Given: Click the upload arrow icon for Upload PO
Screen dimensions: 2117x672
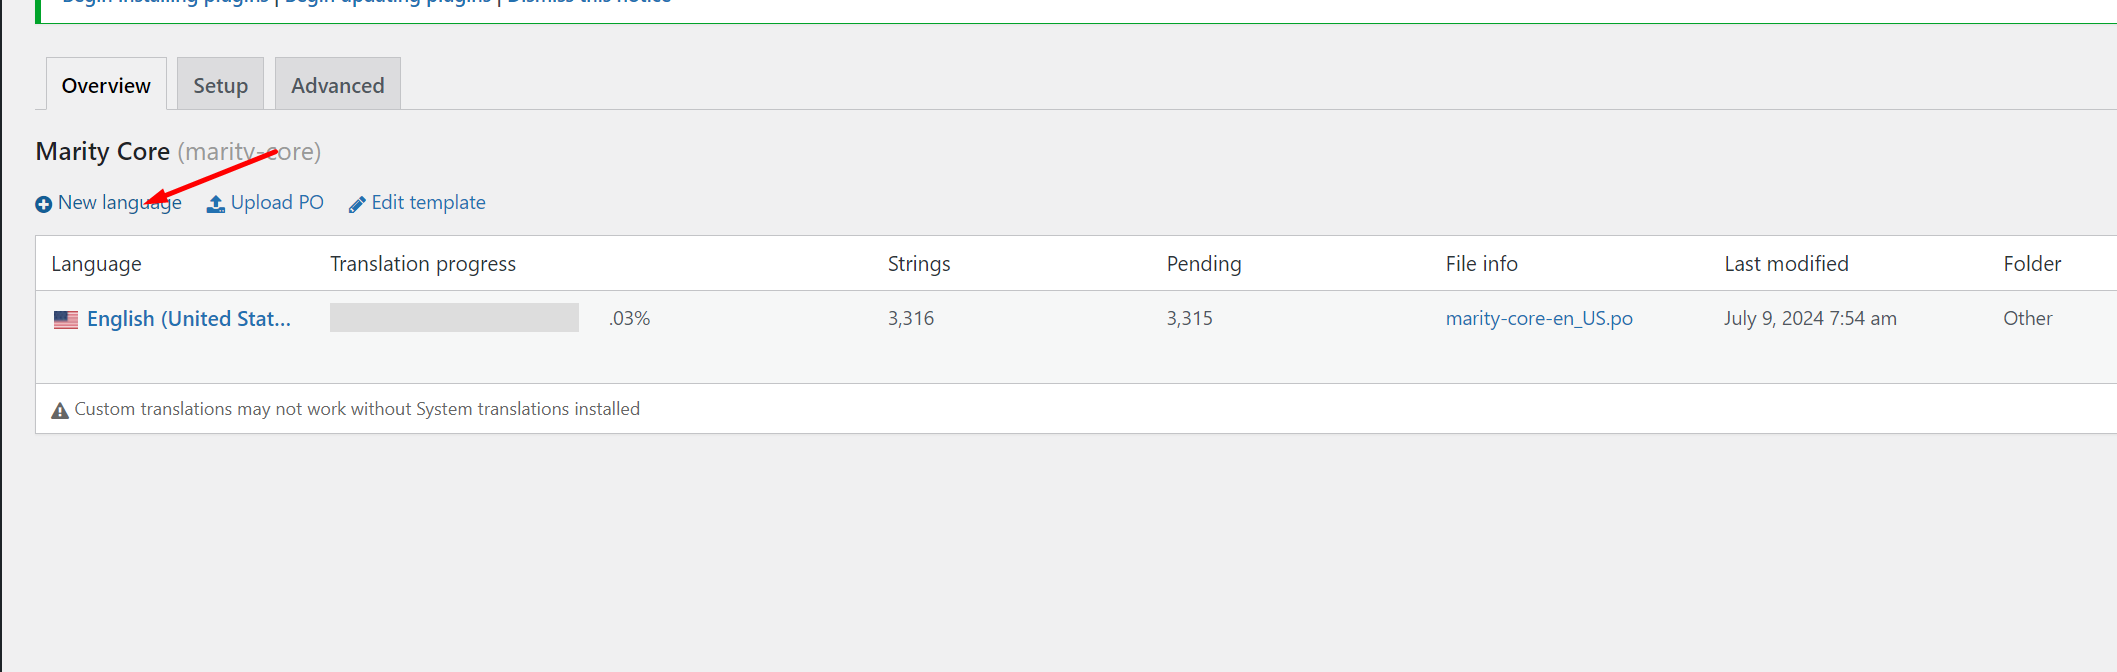Looking at the screenshot, I should [x=215, y=204].
